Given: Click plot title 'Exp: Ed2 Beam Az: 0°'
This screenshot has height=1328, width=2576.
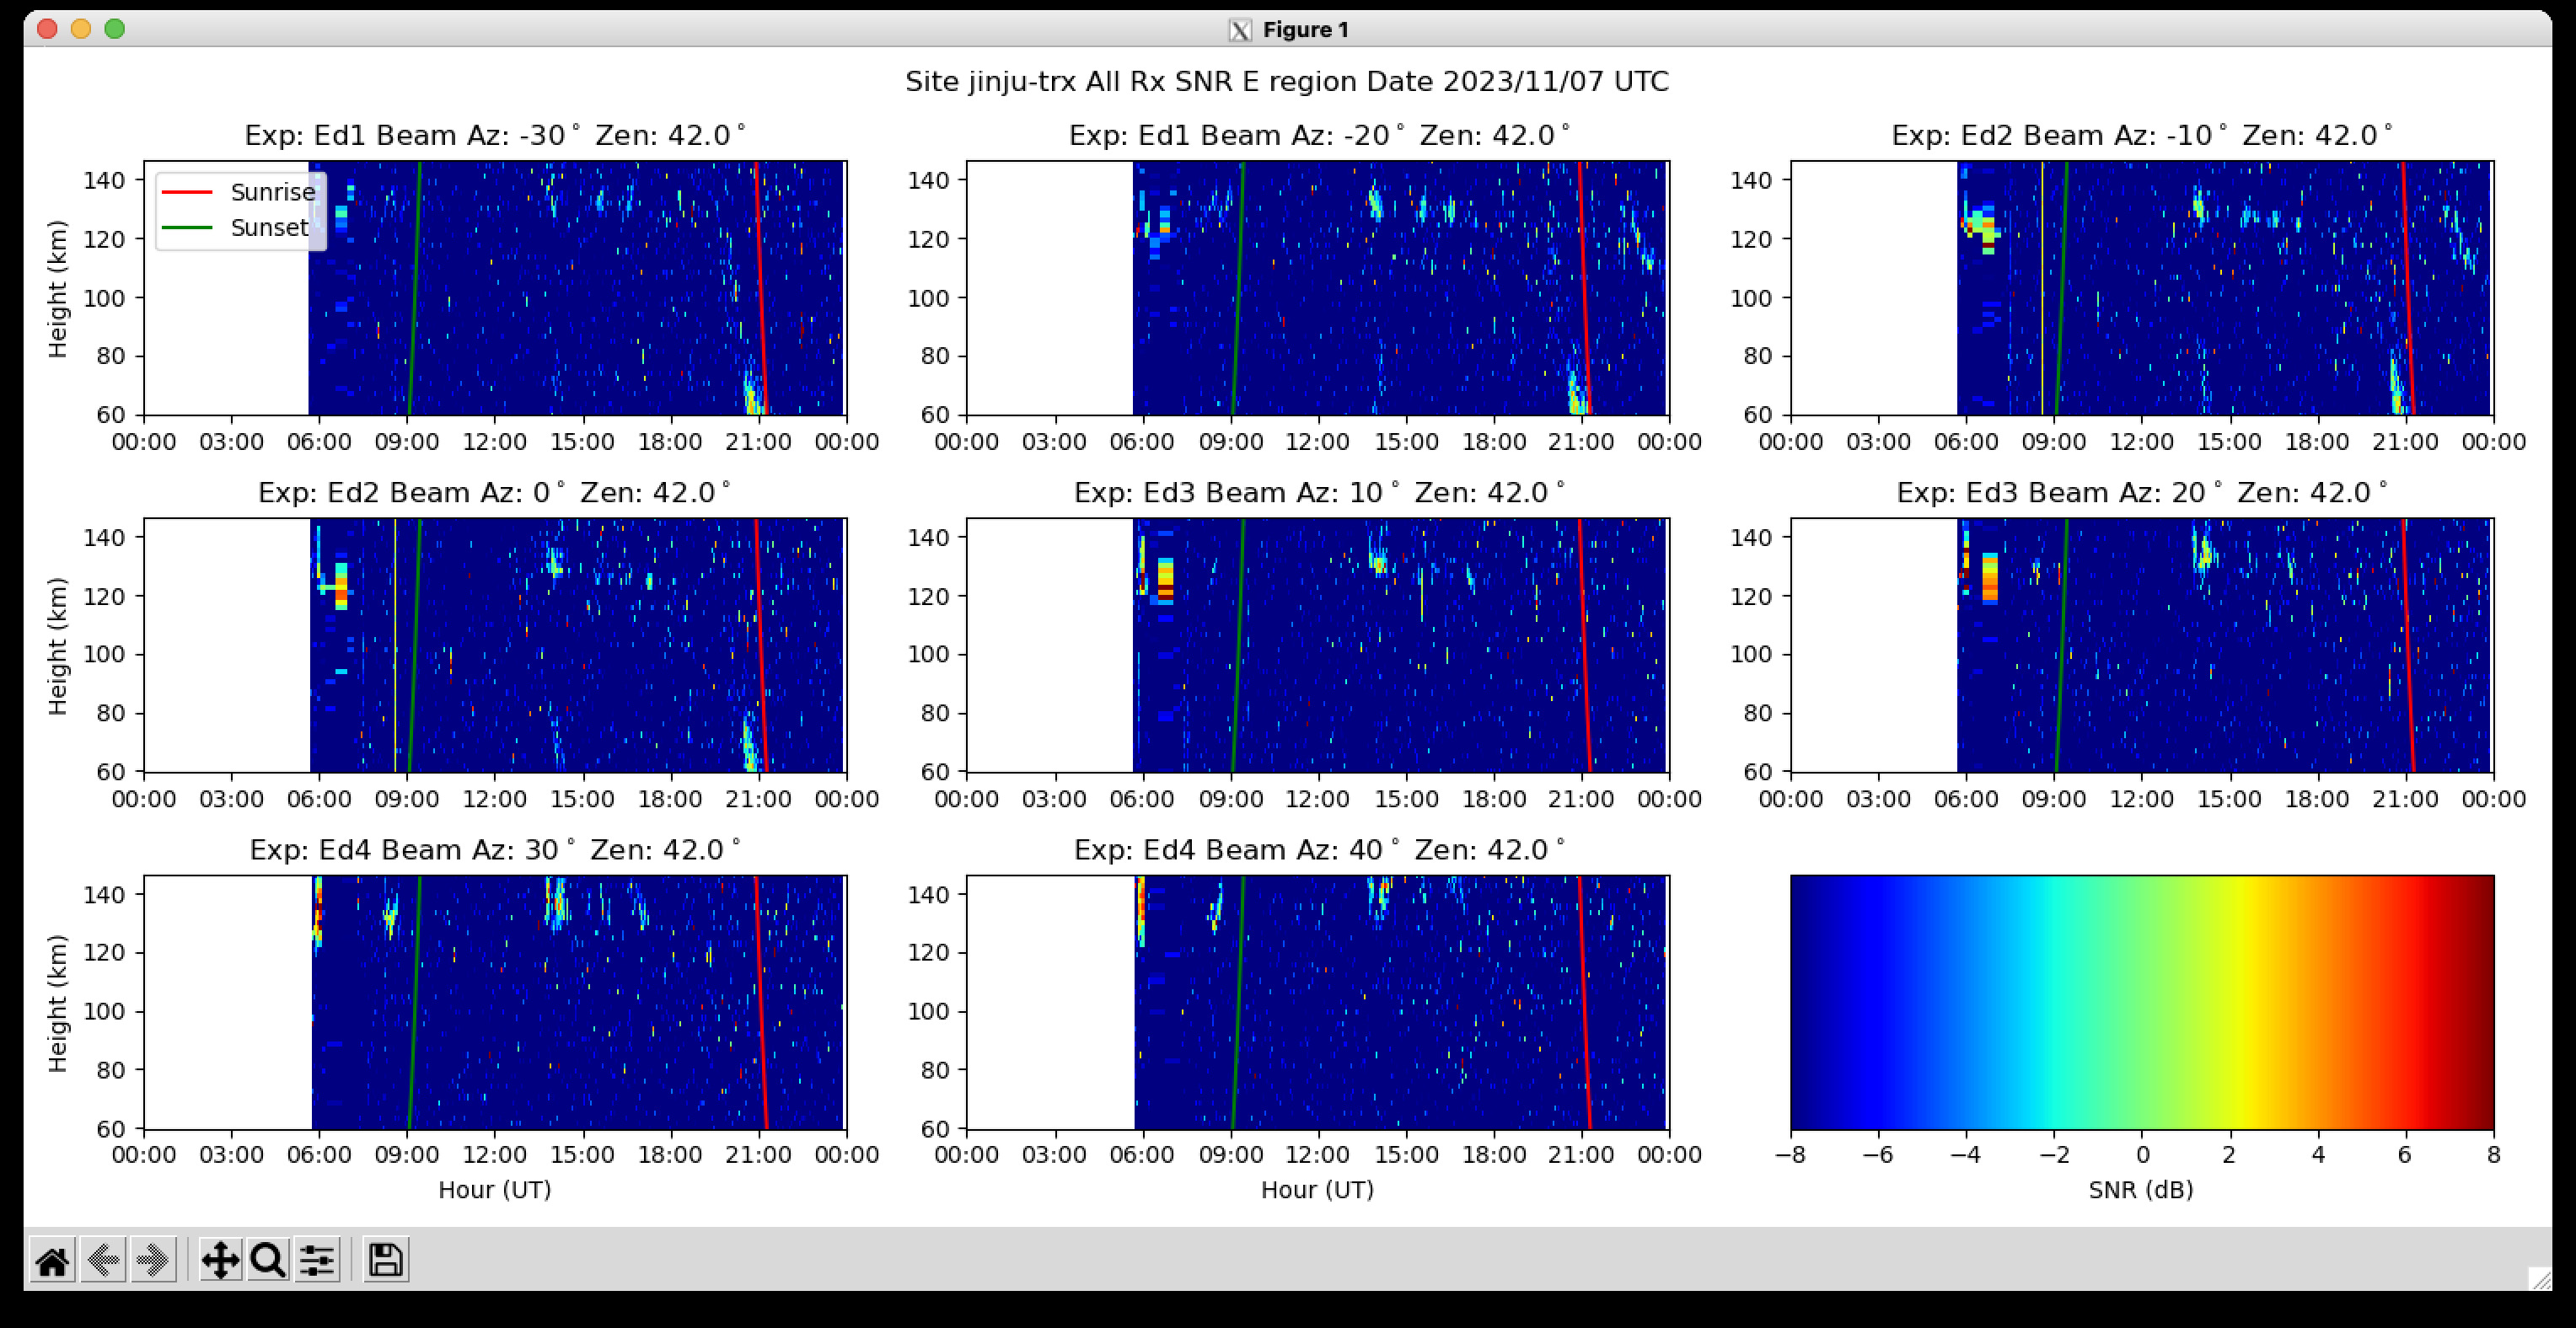Looking at the screenshot, I should coord(495,493).
